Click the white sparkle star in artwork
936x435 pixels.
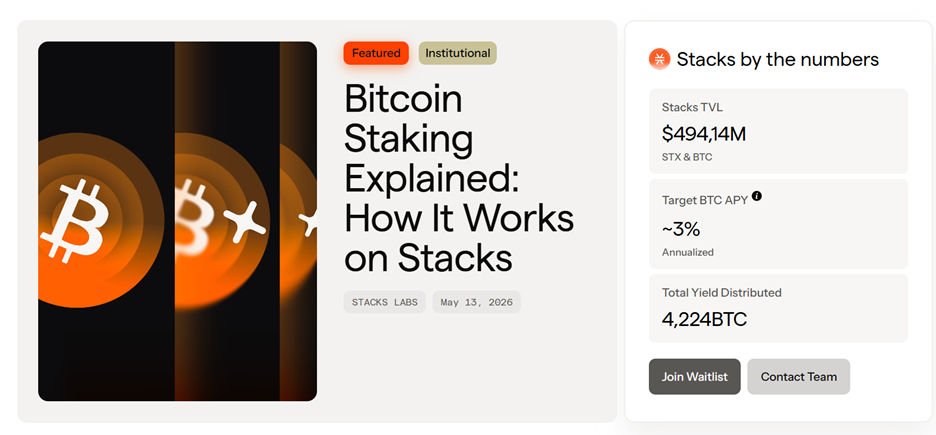point(244,221)
